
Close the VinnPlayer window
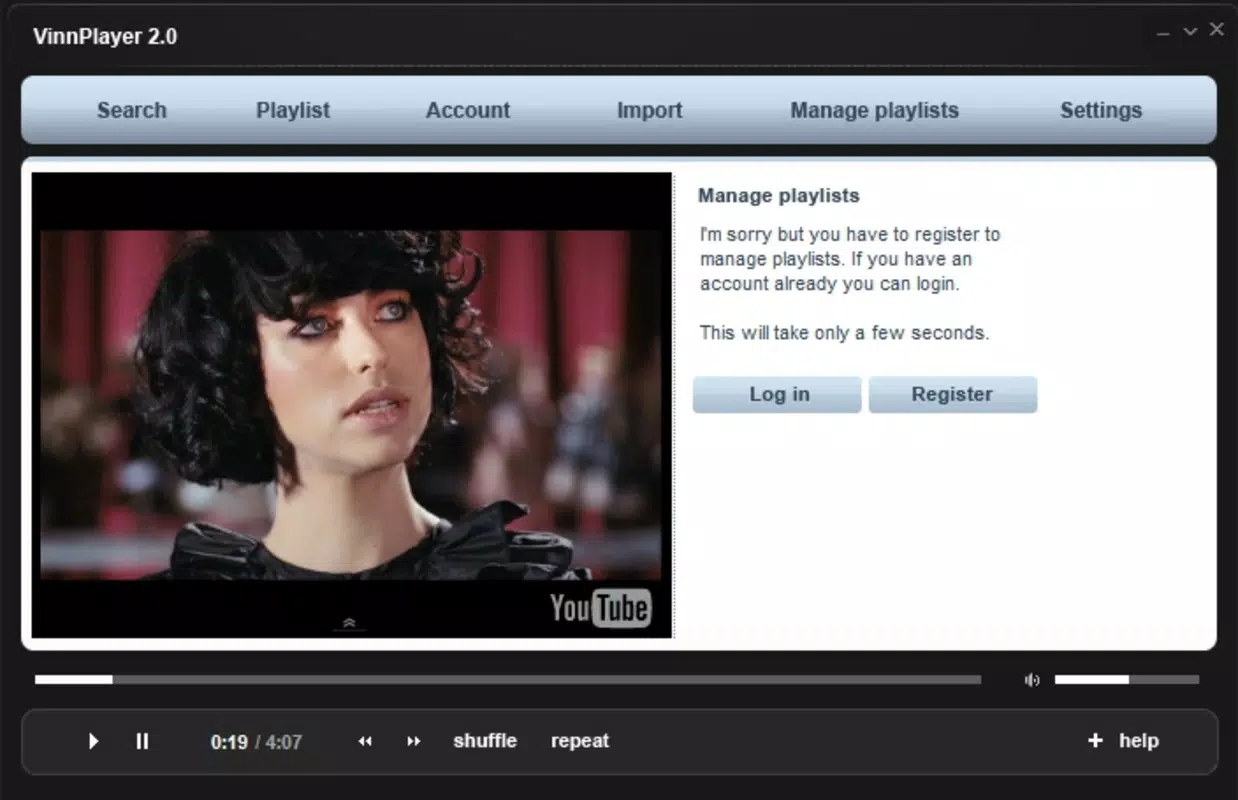[x=1217, y=30]
